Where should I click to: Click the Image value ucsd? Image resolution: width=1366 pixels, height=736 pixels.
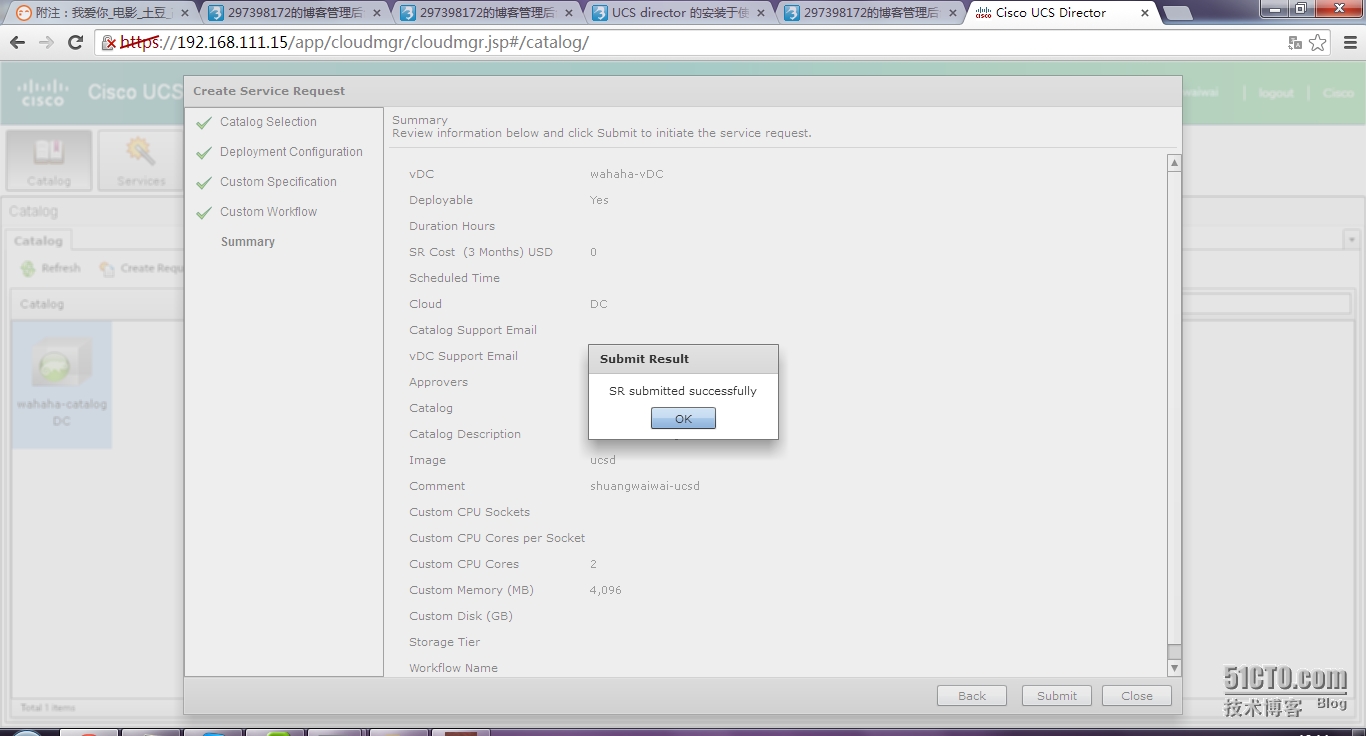pyautogui.click(x=603, y=460)
